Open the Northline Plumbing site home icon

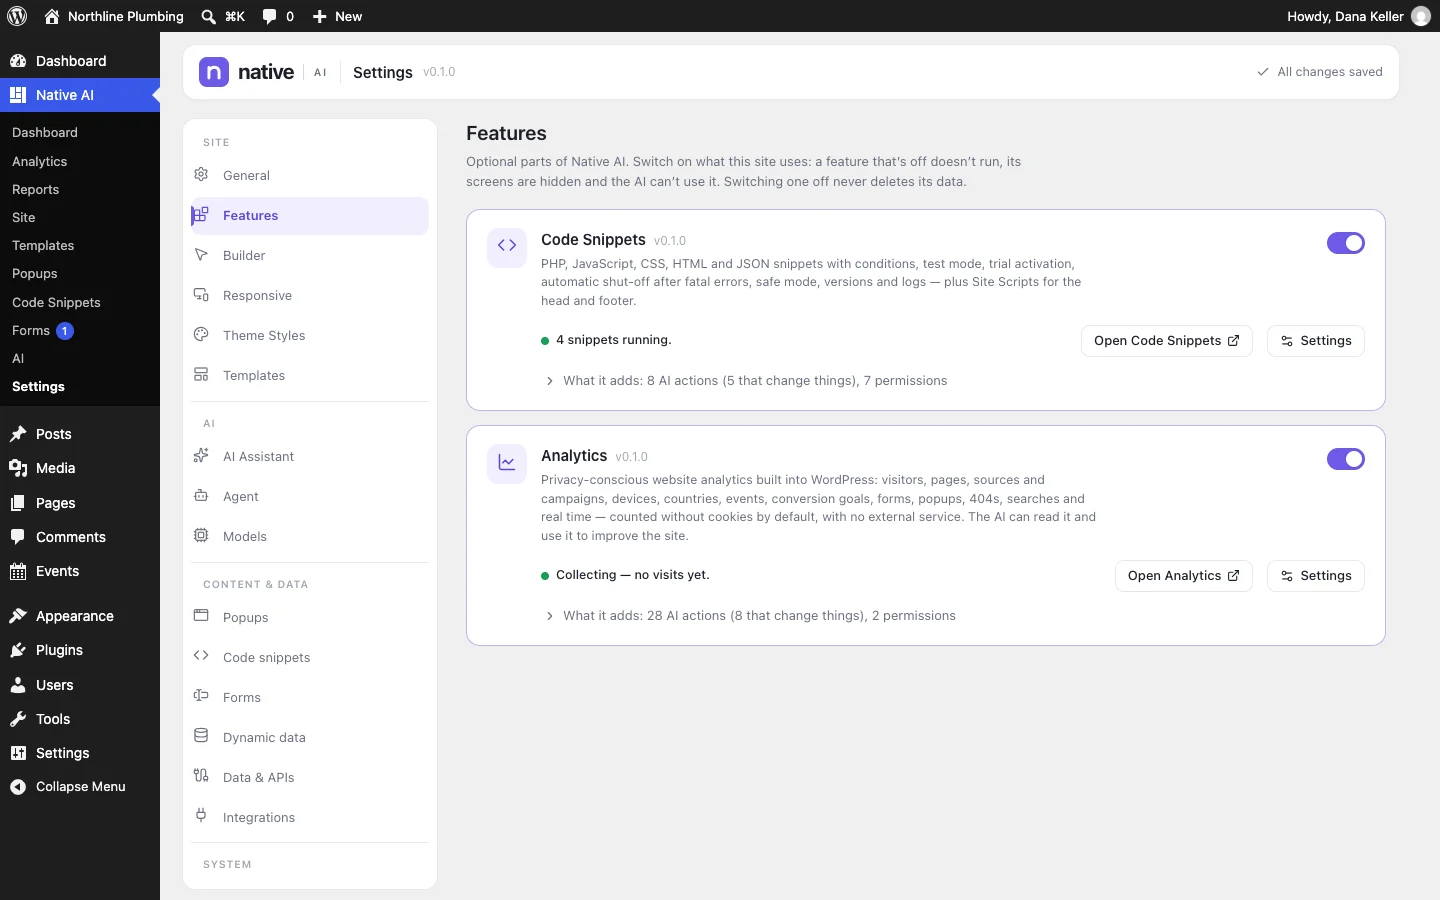pyautogui.click(x=52, y=16)
